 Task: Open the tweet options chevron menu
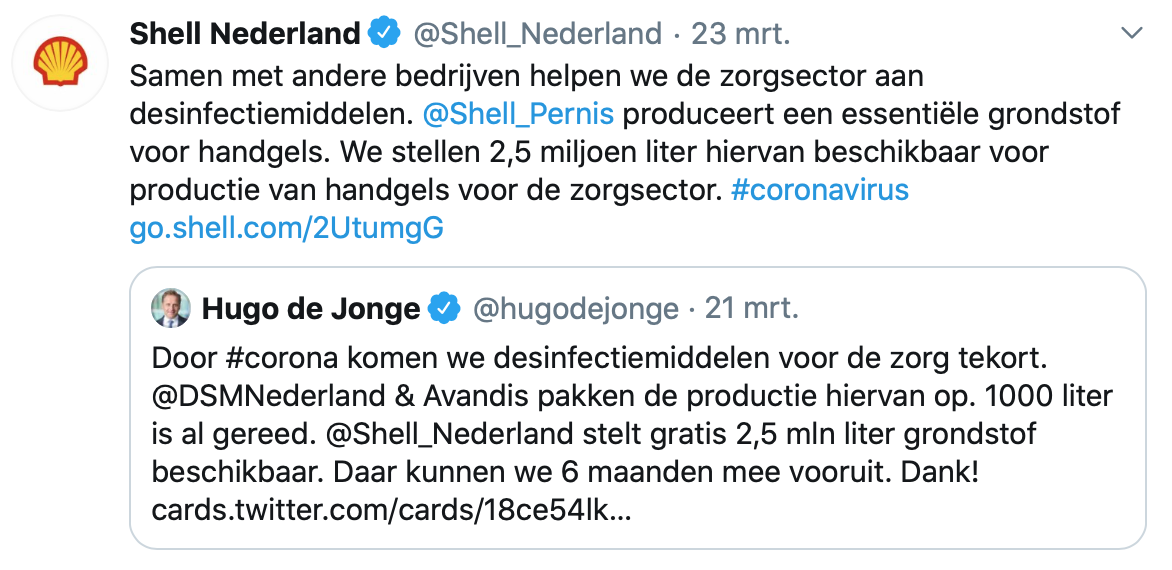tap(1131, 34)
